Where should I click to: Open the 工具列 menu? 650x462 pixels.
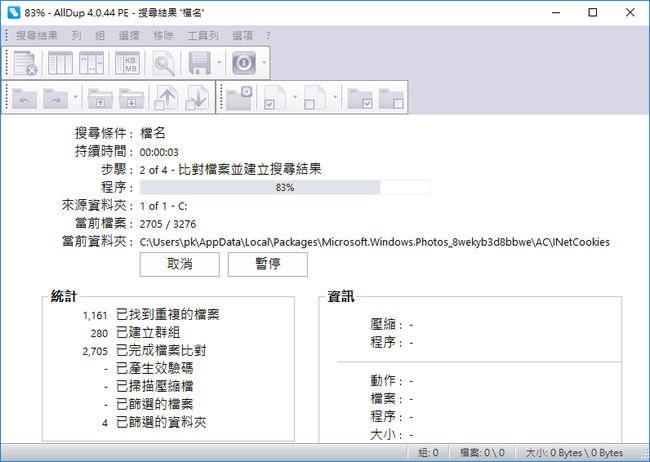[x=203, y=36]
